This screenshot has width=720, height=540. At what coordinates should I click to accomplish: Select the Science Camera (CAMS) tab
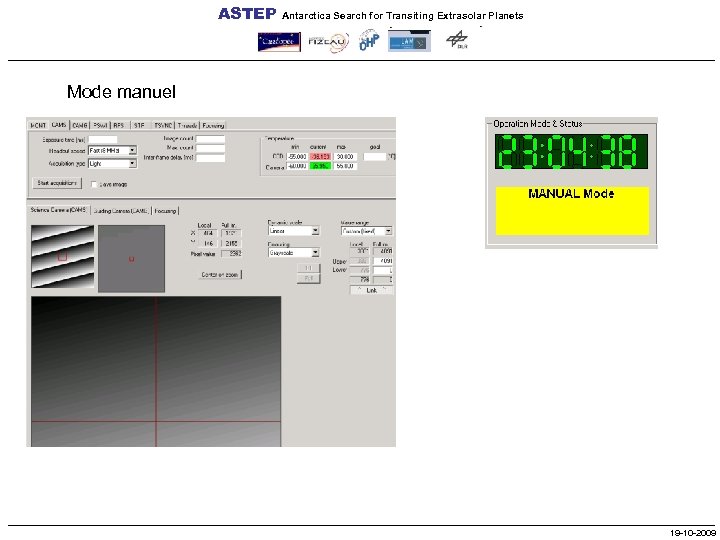[58, 210]
